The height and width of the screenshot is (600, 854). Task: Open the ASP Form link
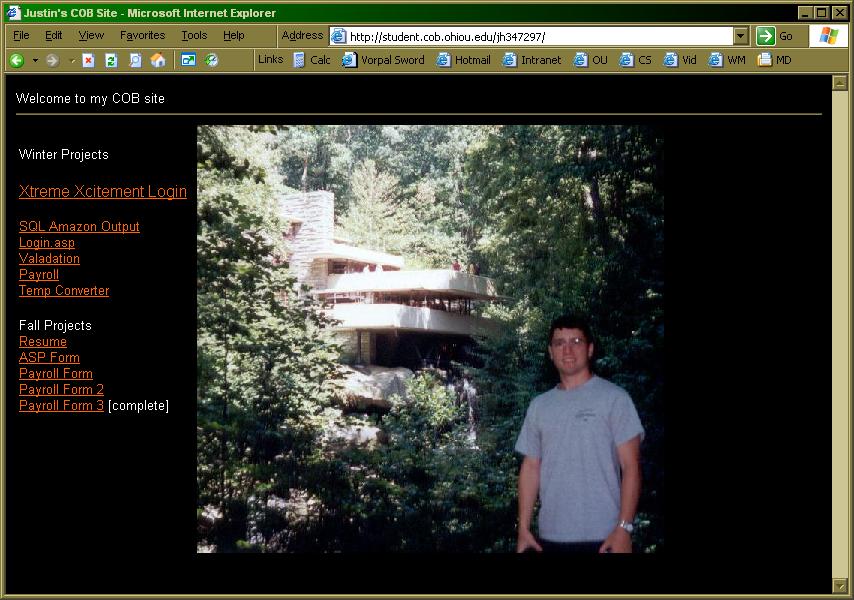(49, 358)
